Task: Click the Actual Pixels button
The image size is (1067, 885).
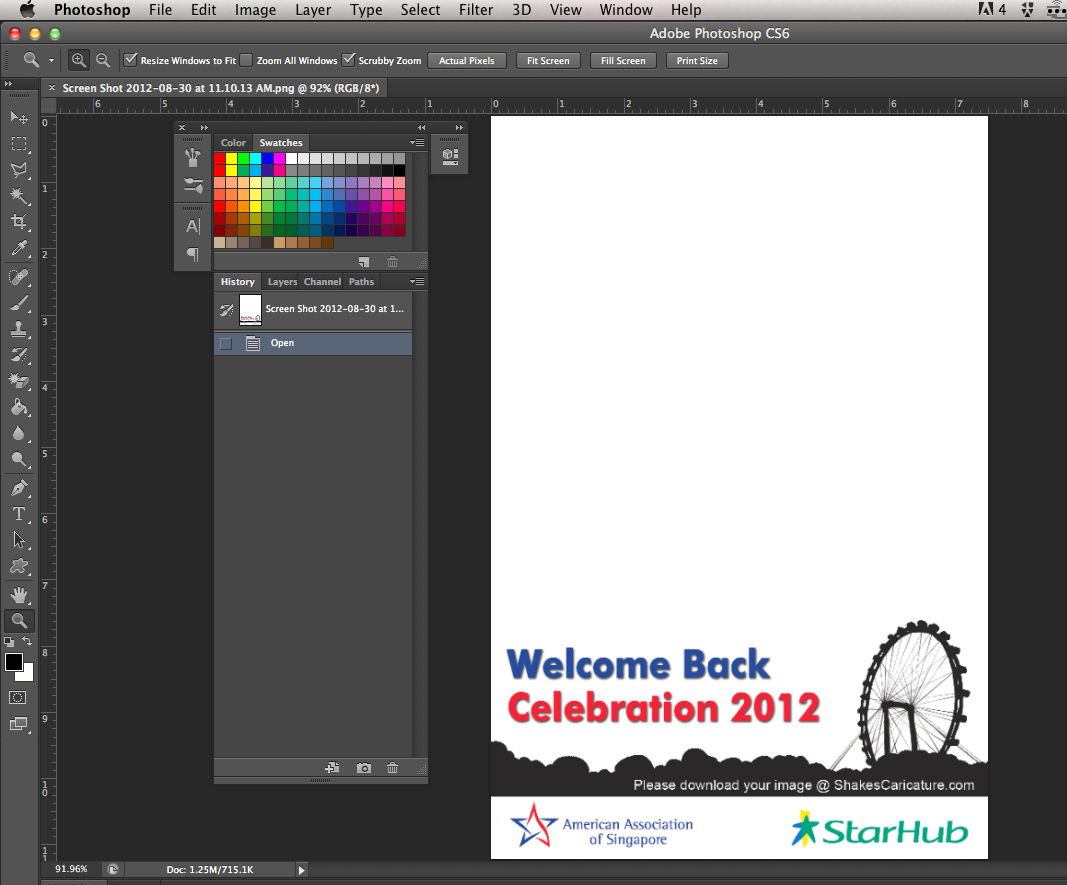Action: (x=467, y=61)
